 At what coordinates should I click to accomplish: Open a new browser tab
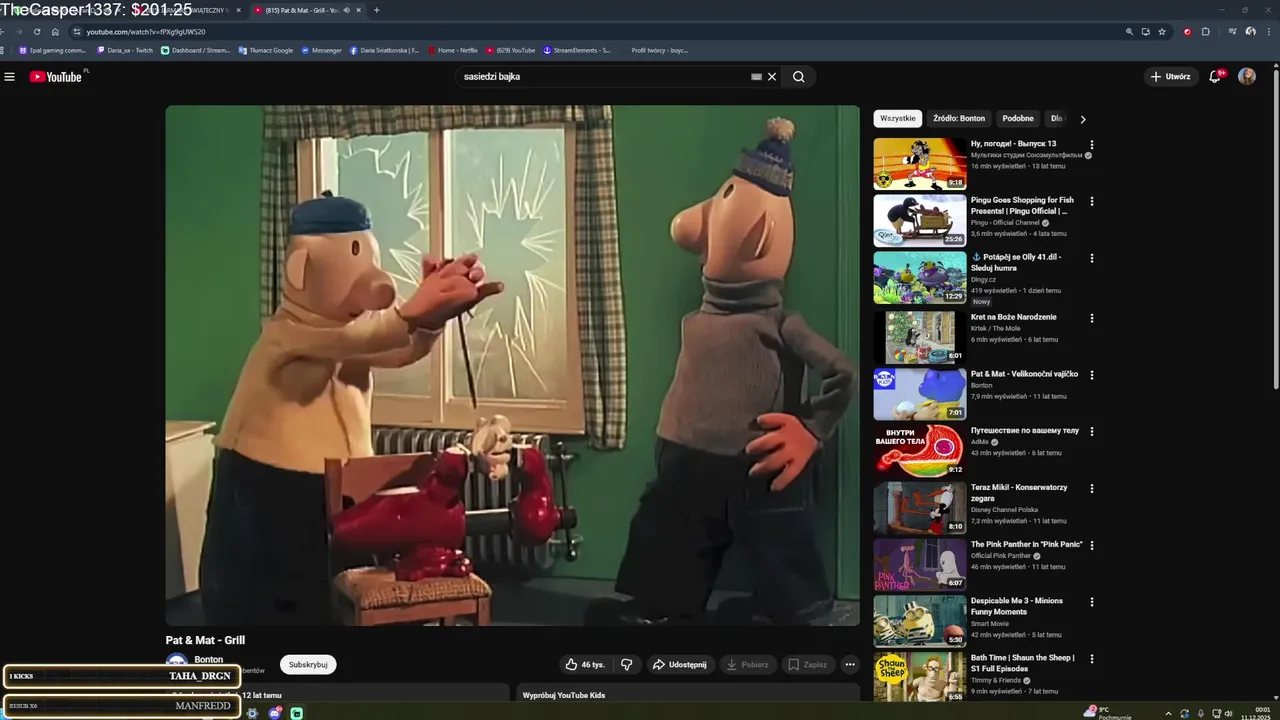tap(376, 10)
